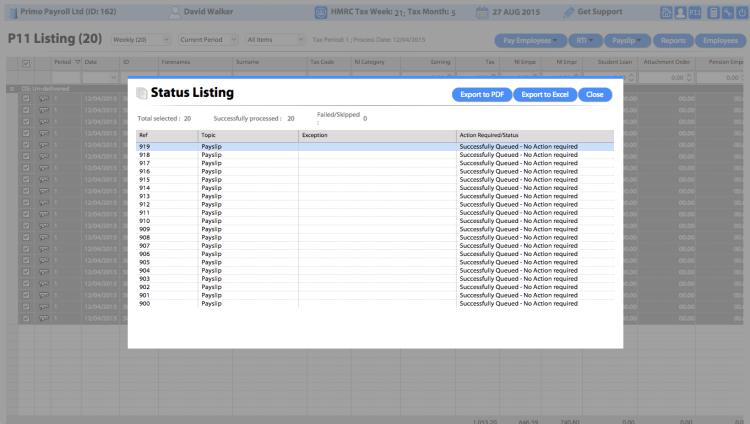Click Export to PDF button
This screenshot has height=424, width=750.
pyautogui.click(x=482, y=94)
